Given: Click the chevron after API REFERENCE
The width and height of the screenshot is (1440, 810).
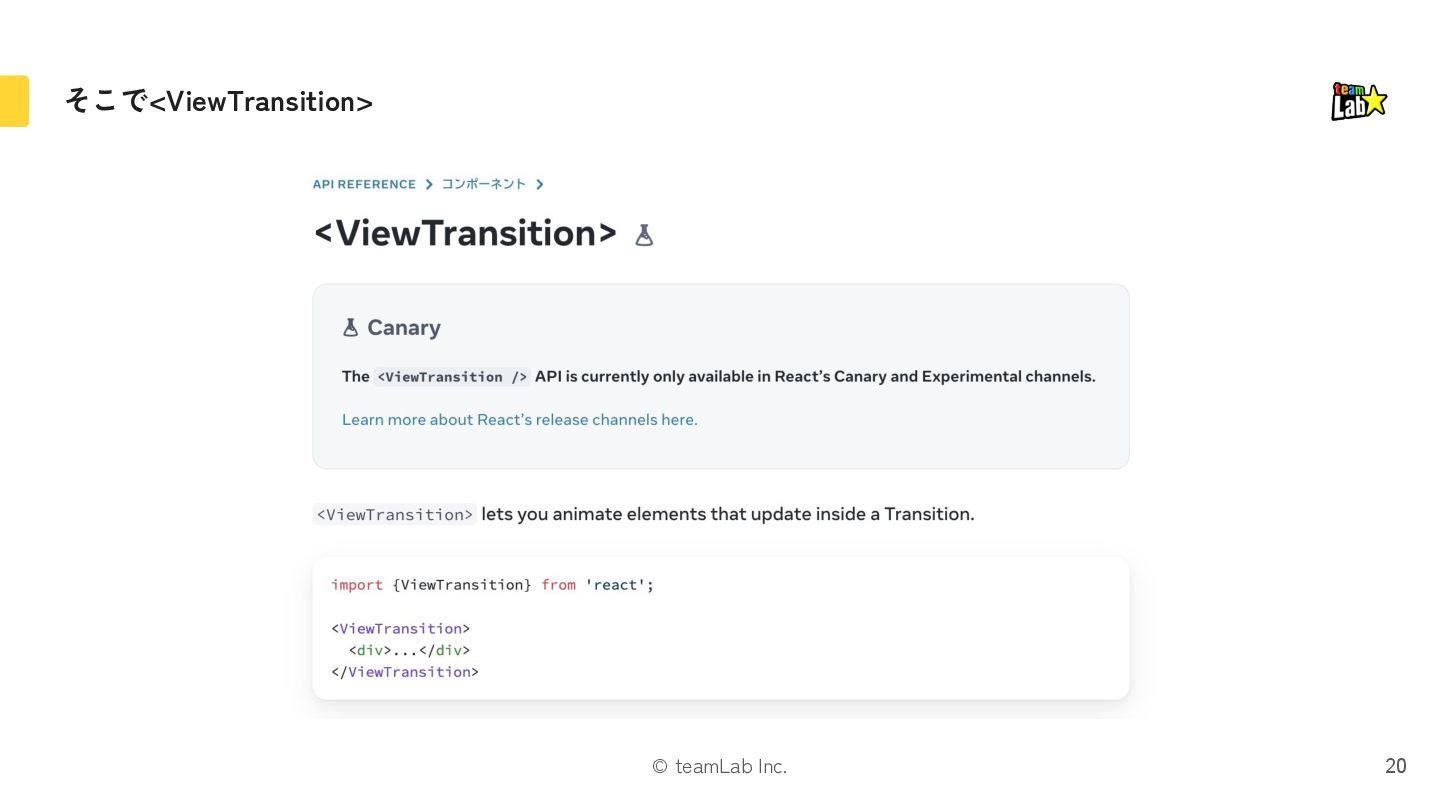Looking at the screenshot, I should click(x=429, y=185).
